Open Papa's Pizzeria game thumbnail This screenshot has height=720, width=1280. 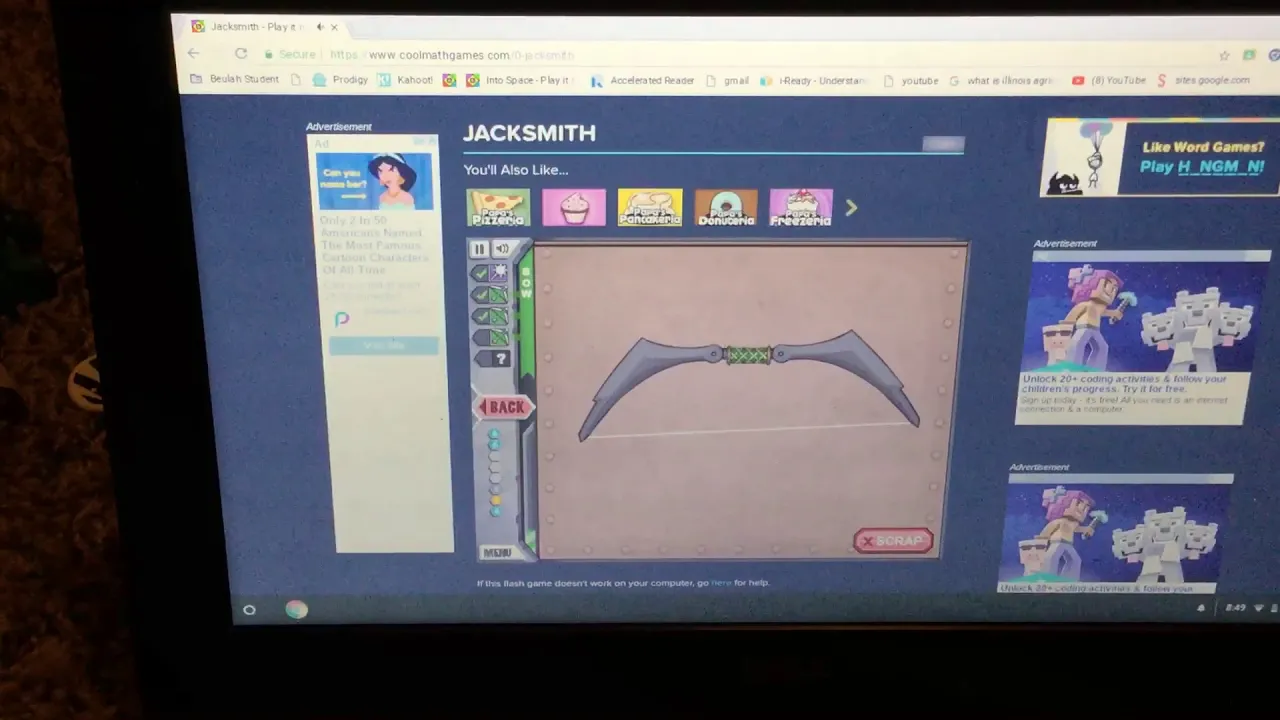498,207
